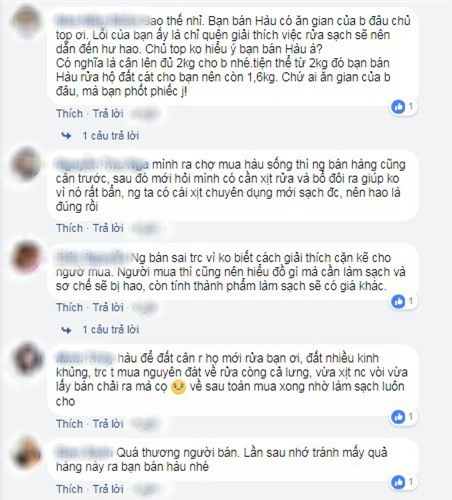
Task: Click Trả lời under the first comment
Action: pos(108,113)
